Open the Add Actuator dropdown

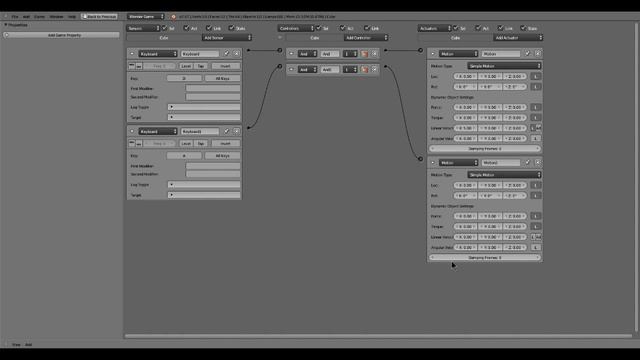click(x=518, y=38)
